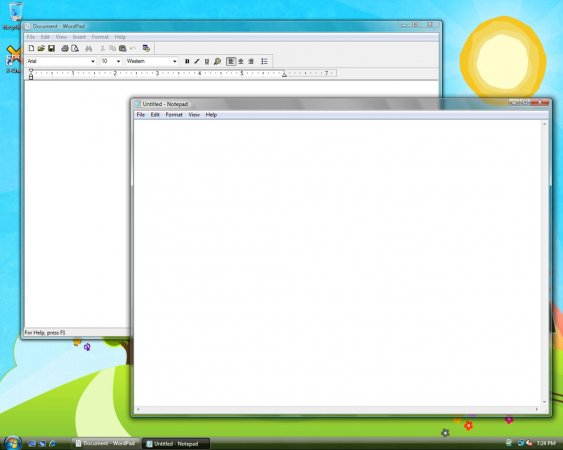
Task: Click Notepad horizontal scrollbar left arrow
Action: click(138, 409)
